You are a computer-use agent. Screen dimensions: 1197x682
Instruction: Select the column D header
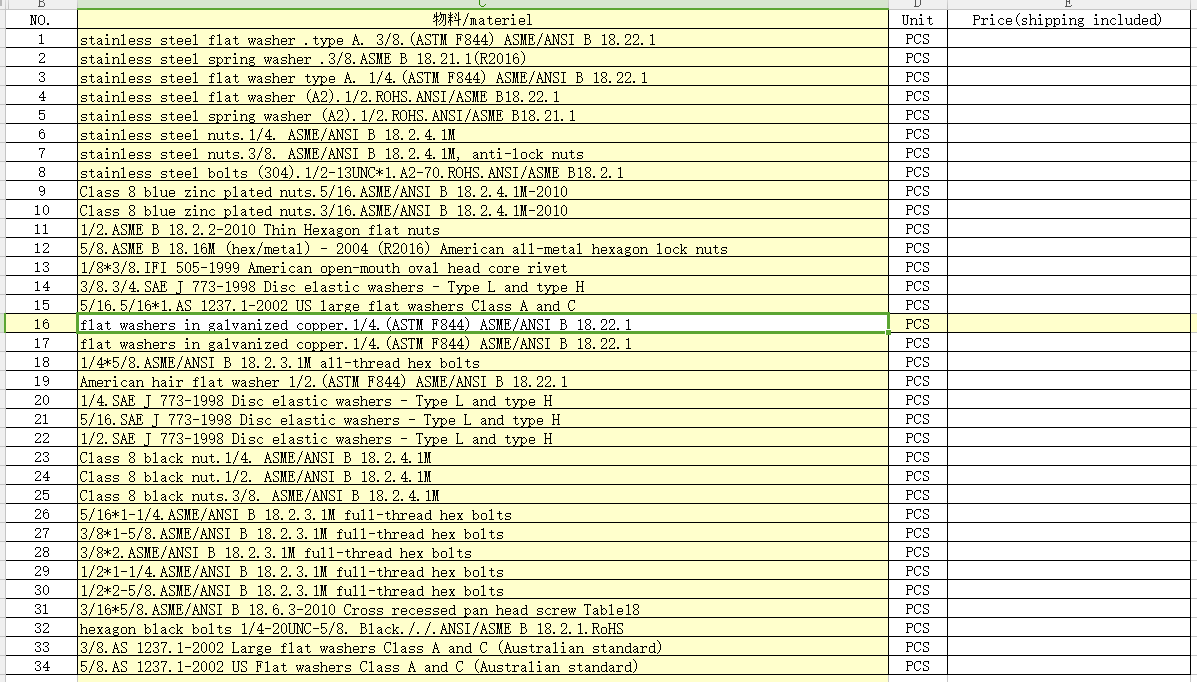917,4
